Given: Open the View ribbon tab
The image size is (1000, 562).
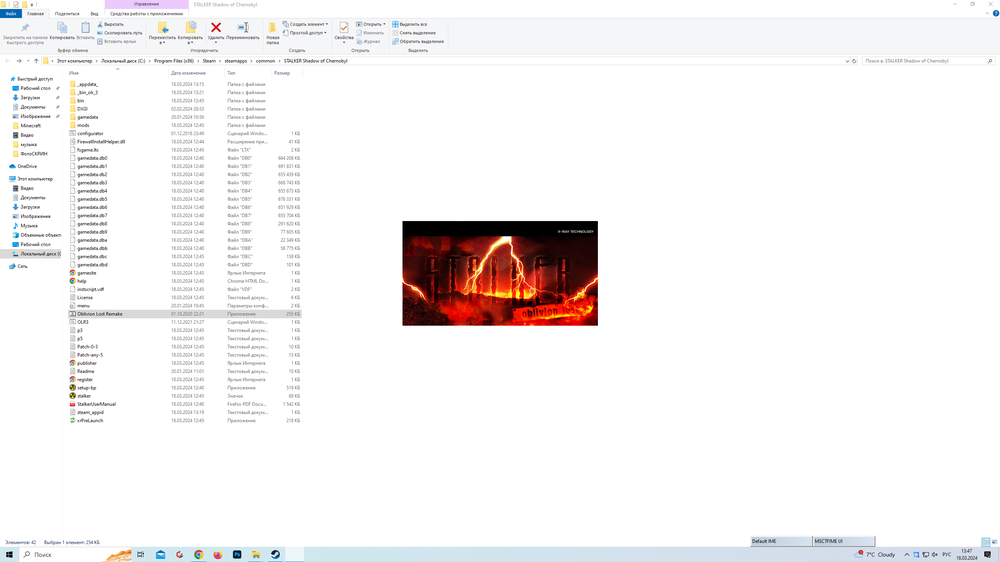Looking at the screenshot, I should tap(94, 14).
